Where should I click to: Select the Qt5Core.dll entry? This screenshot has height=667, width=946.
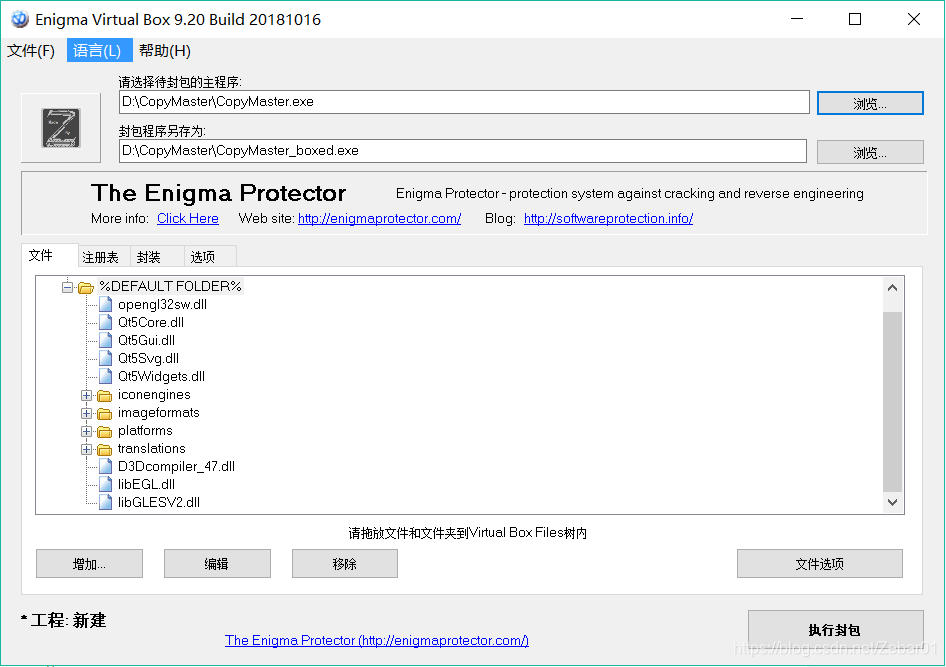click(151, 323)
